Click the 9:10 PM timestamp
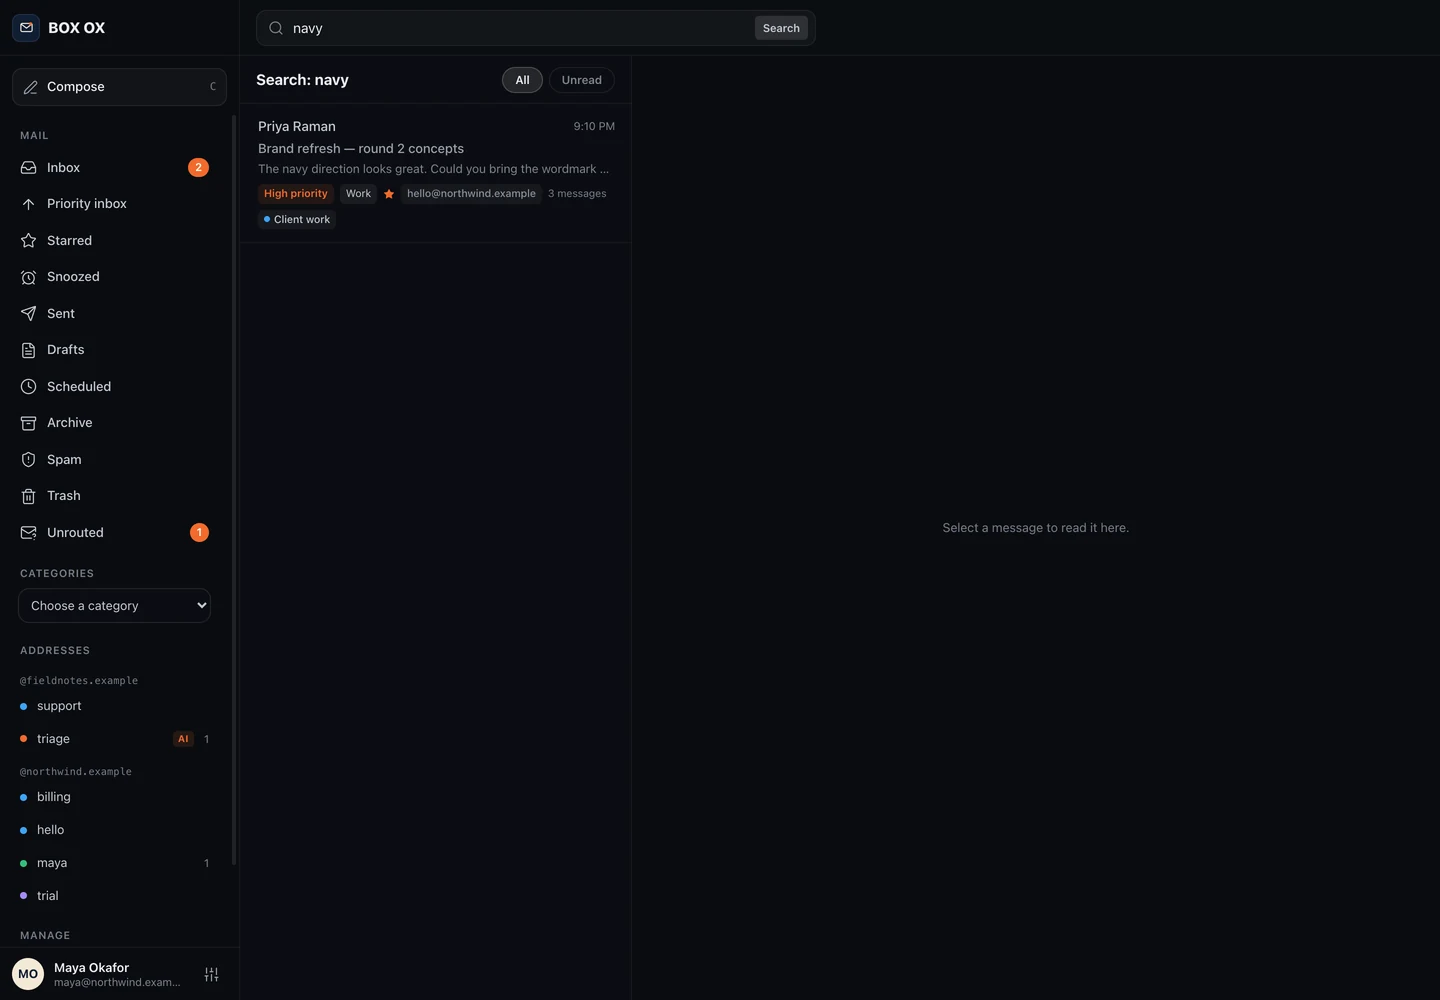The width and height of the screenshot is (1440, 1000). [594, 127]
